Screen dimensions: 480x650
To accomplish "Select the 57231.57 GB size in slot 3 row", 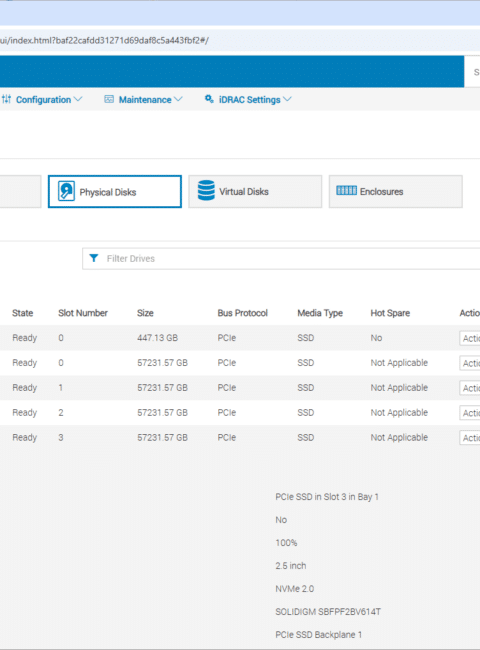I will tap(162, 437).
